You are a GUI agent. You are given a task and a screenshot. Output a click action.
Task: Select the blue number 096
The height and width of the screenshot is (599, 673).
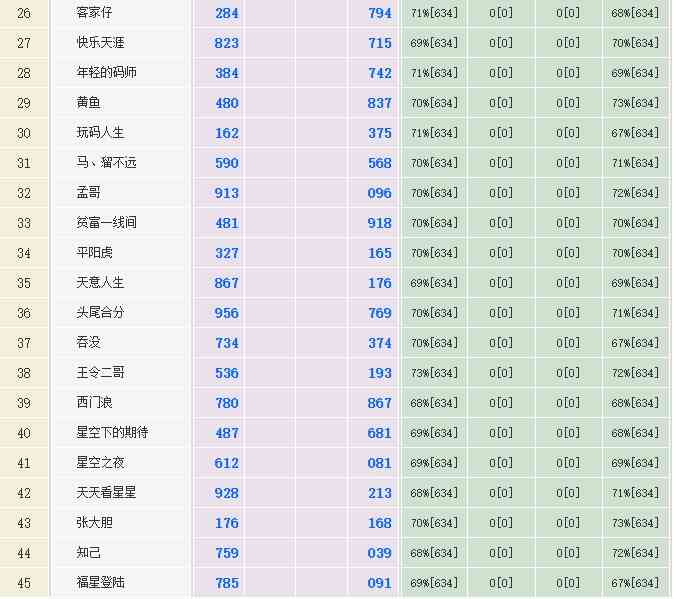pos(379,193)
